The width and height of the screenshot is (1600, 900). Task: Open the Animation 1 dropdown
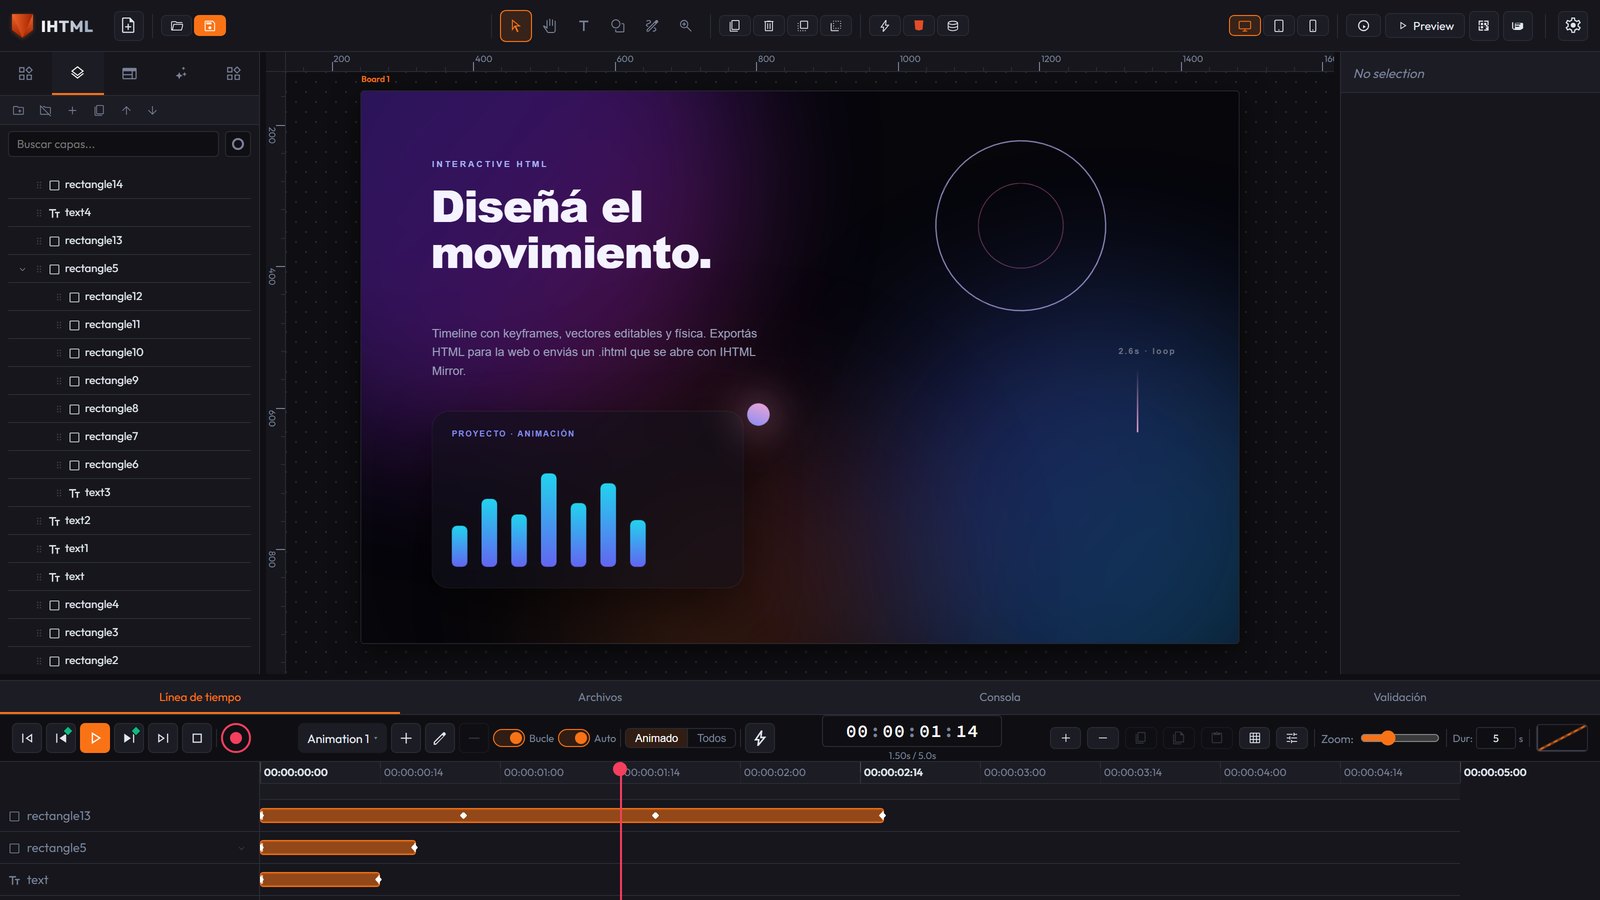[x=342, y=738]
